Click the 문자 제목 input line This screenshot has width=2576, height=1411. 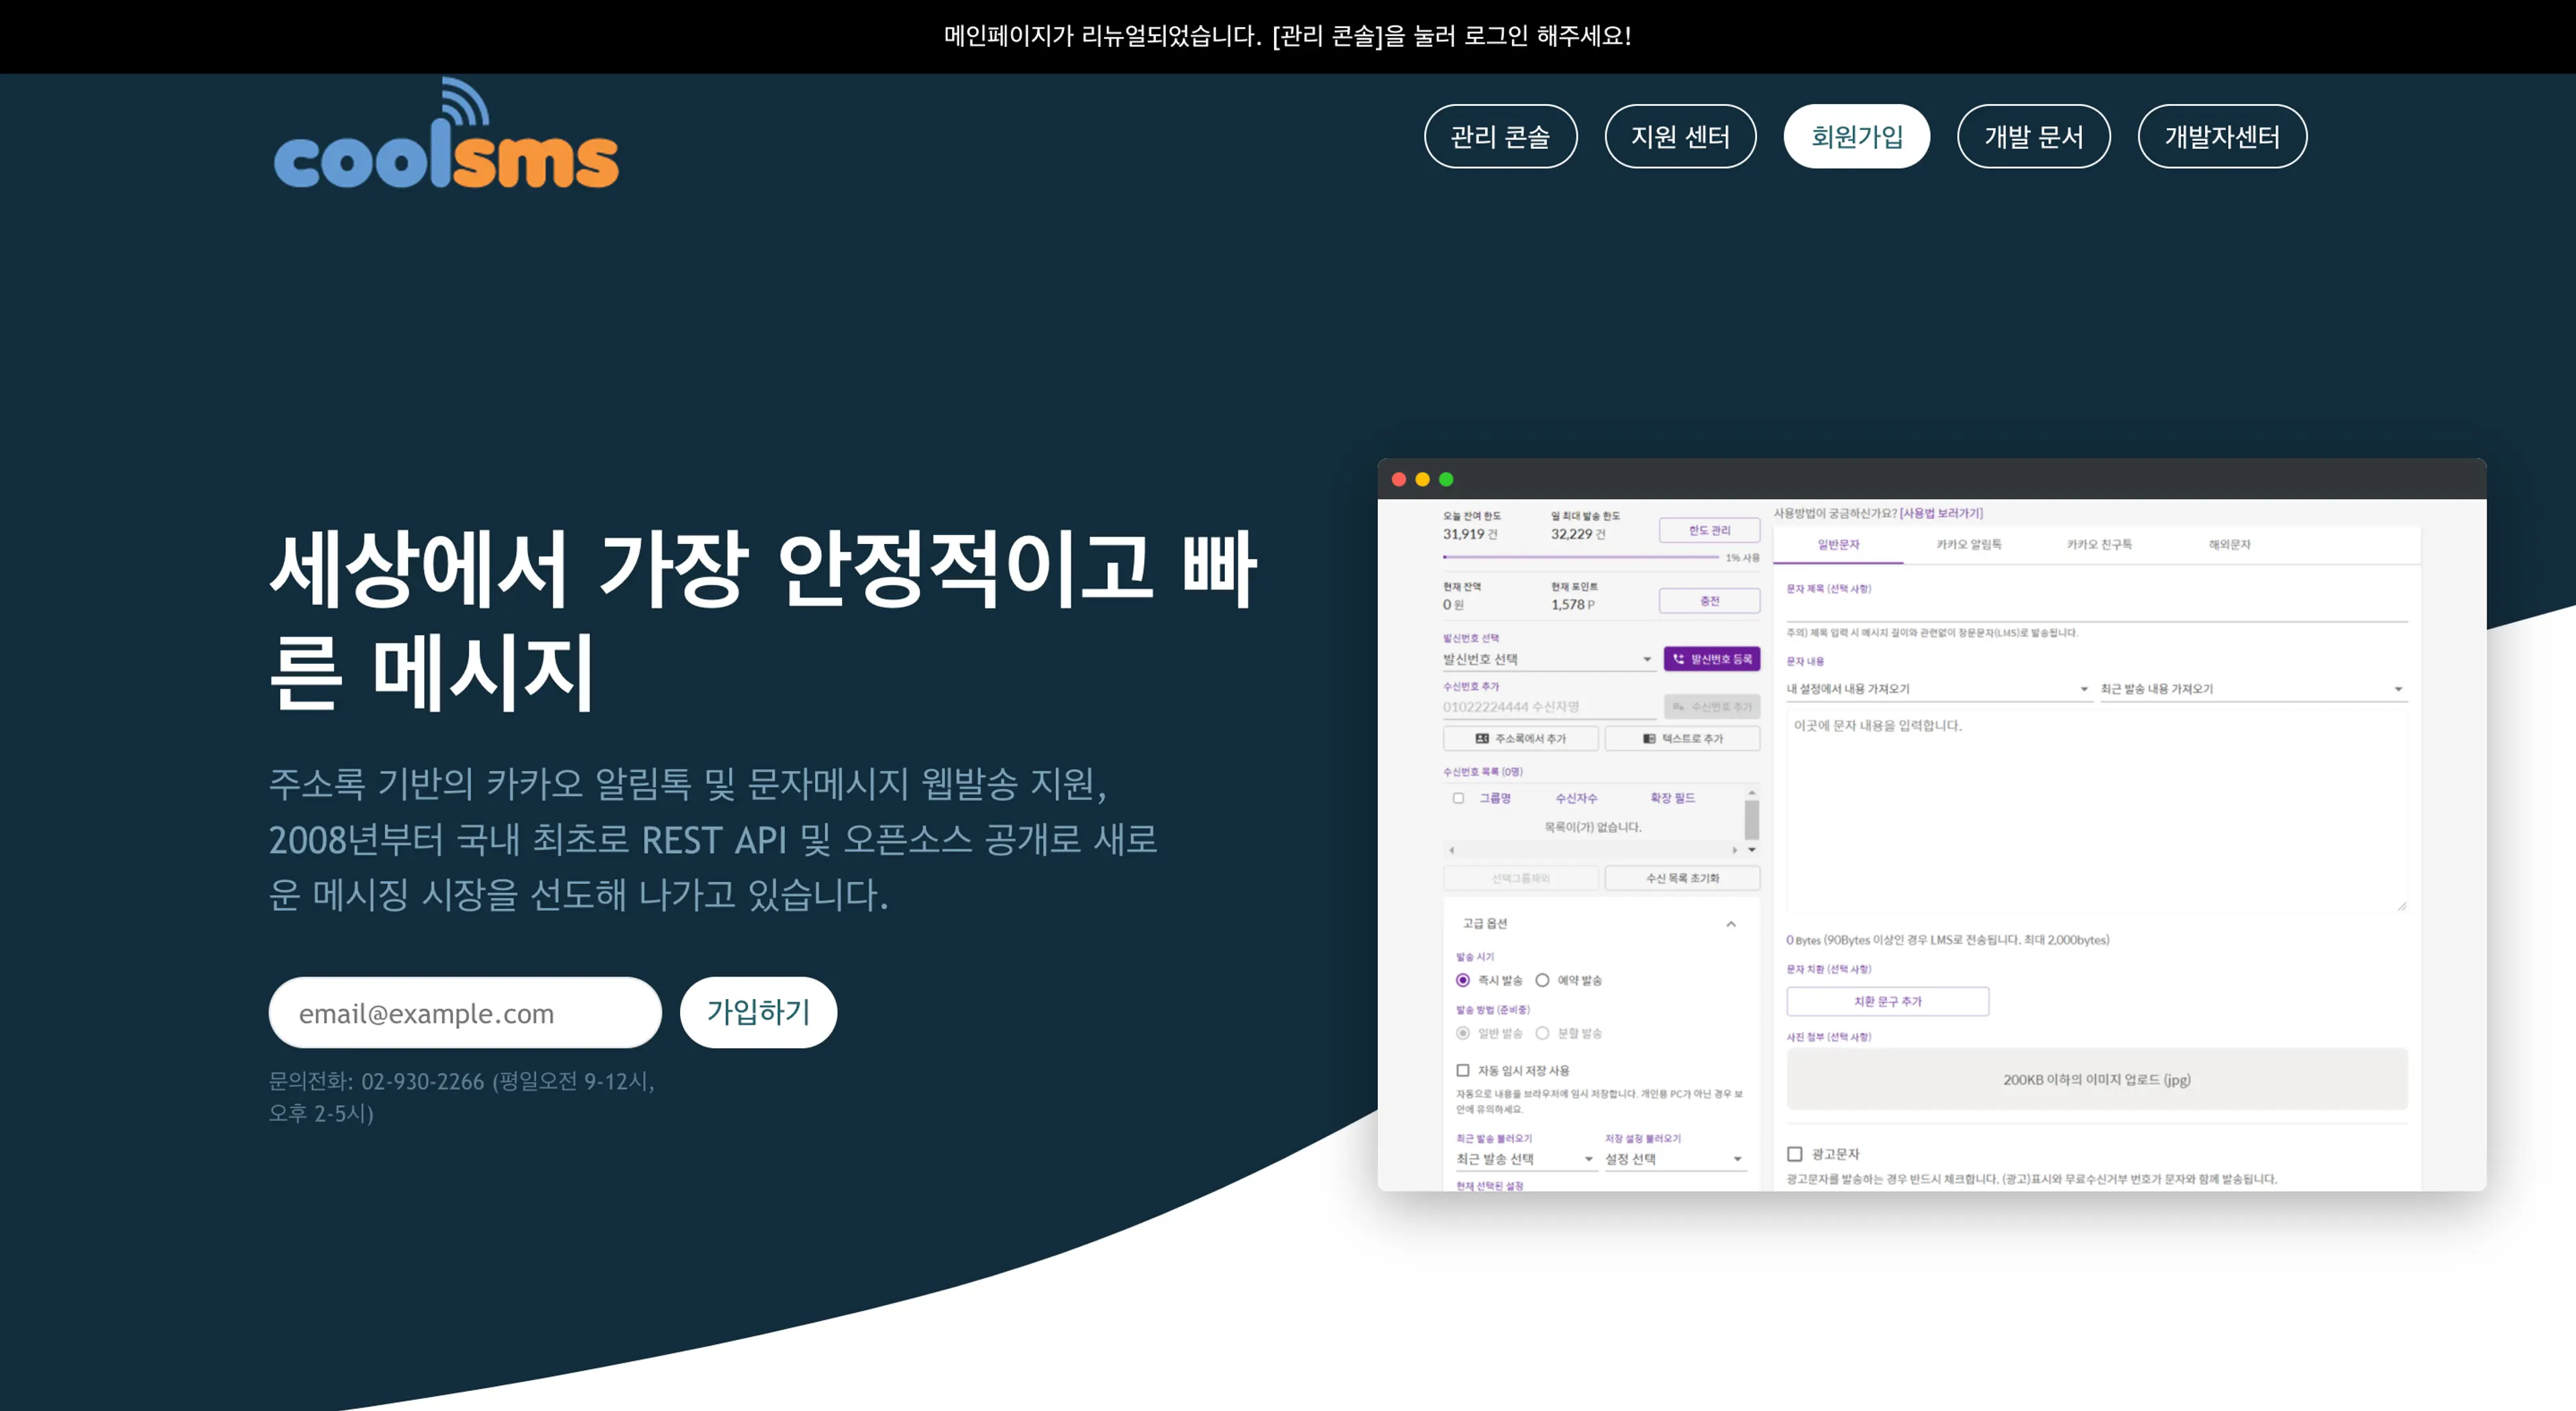point(2097,609)
